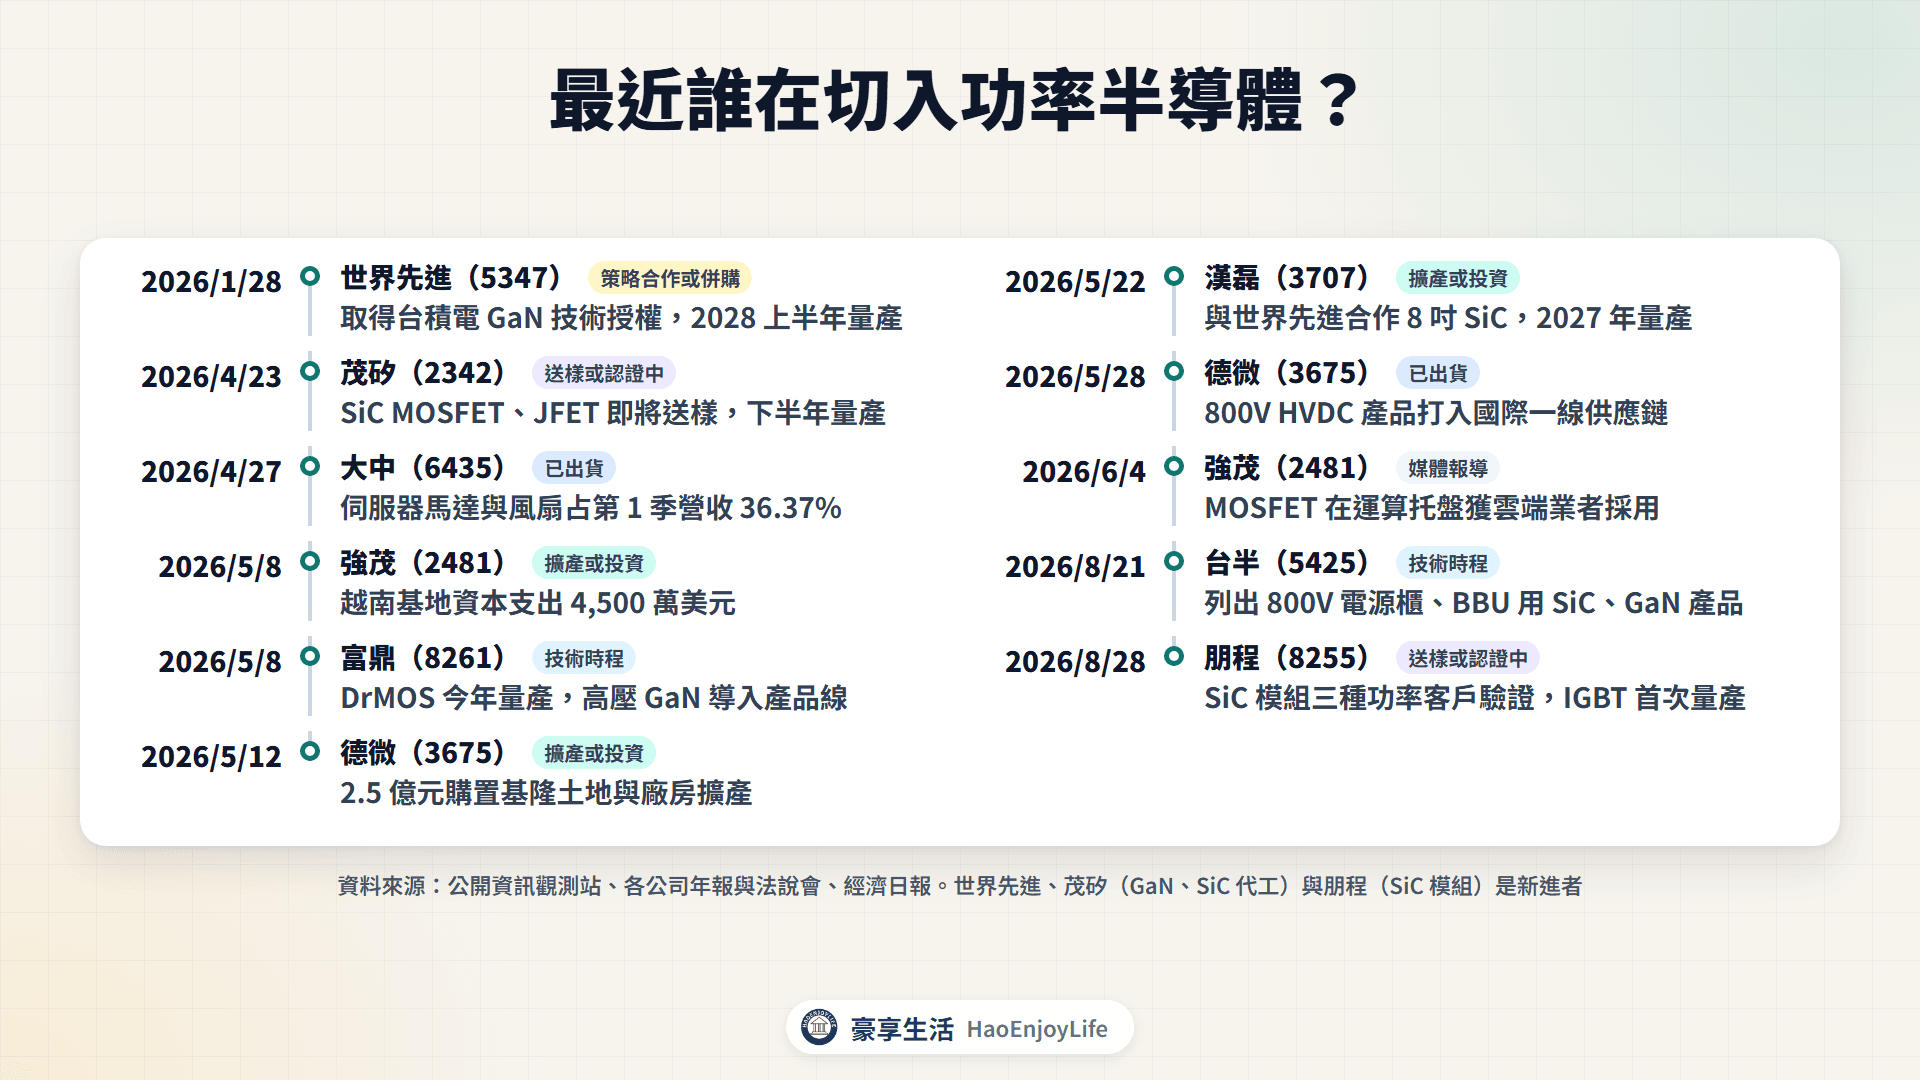The image size is (1920, 1080).
Task: Click description DrMOS 今年量產
Action: point(594,698)
